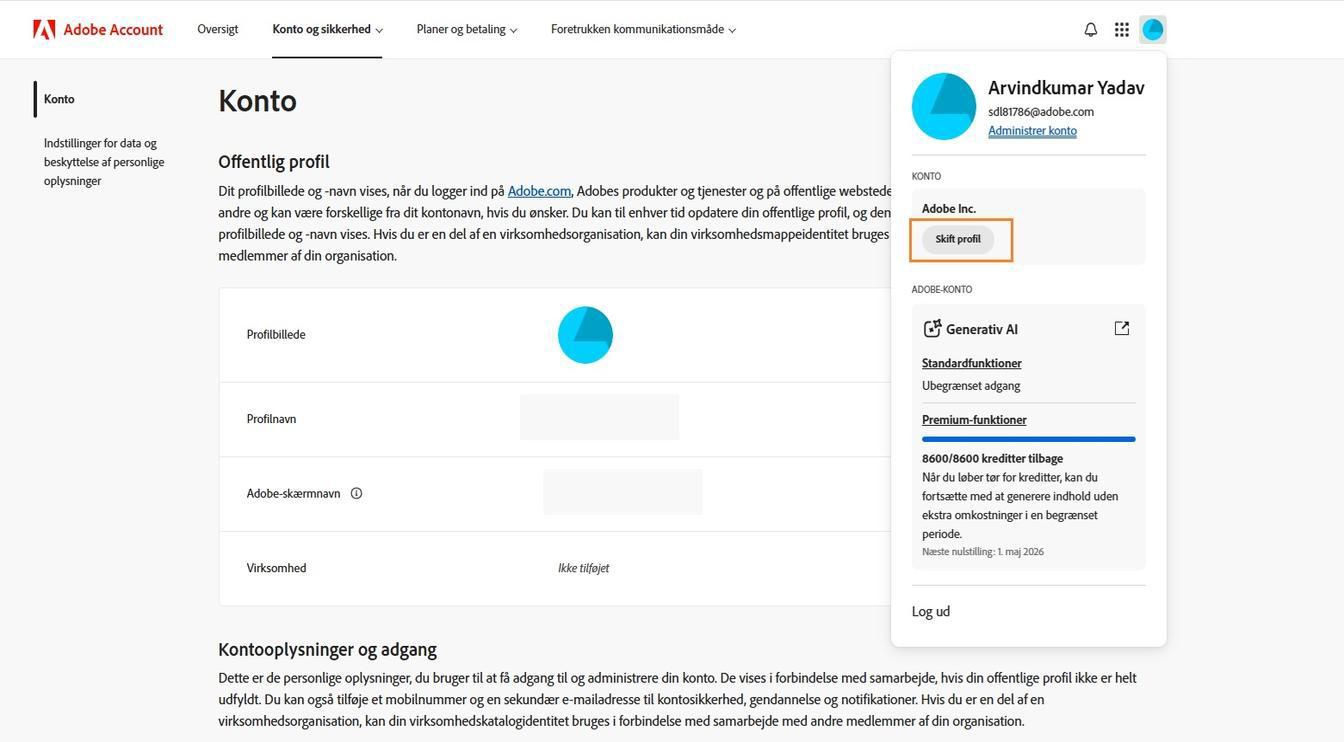This screenshot has height=742, width=1344.
Task: Click the Profilnavn field
Action: coord(599,417)
